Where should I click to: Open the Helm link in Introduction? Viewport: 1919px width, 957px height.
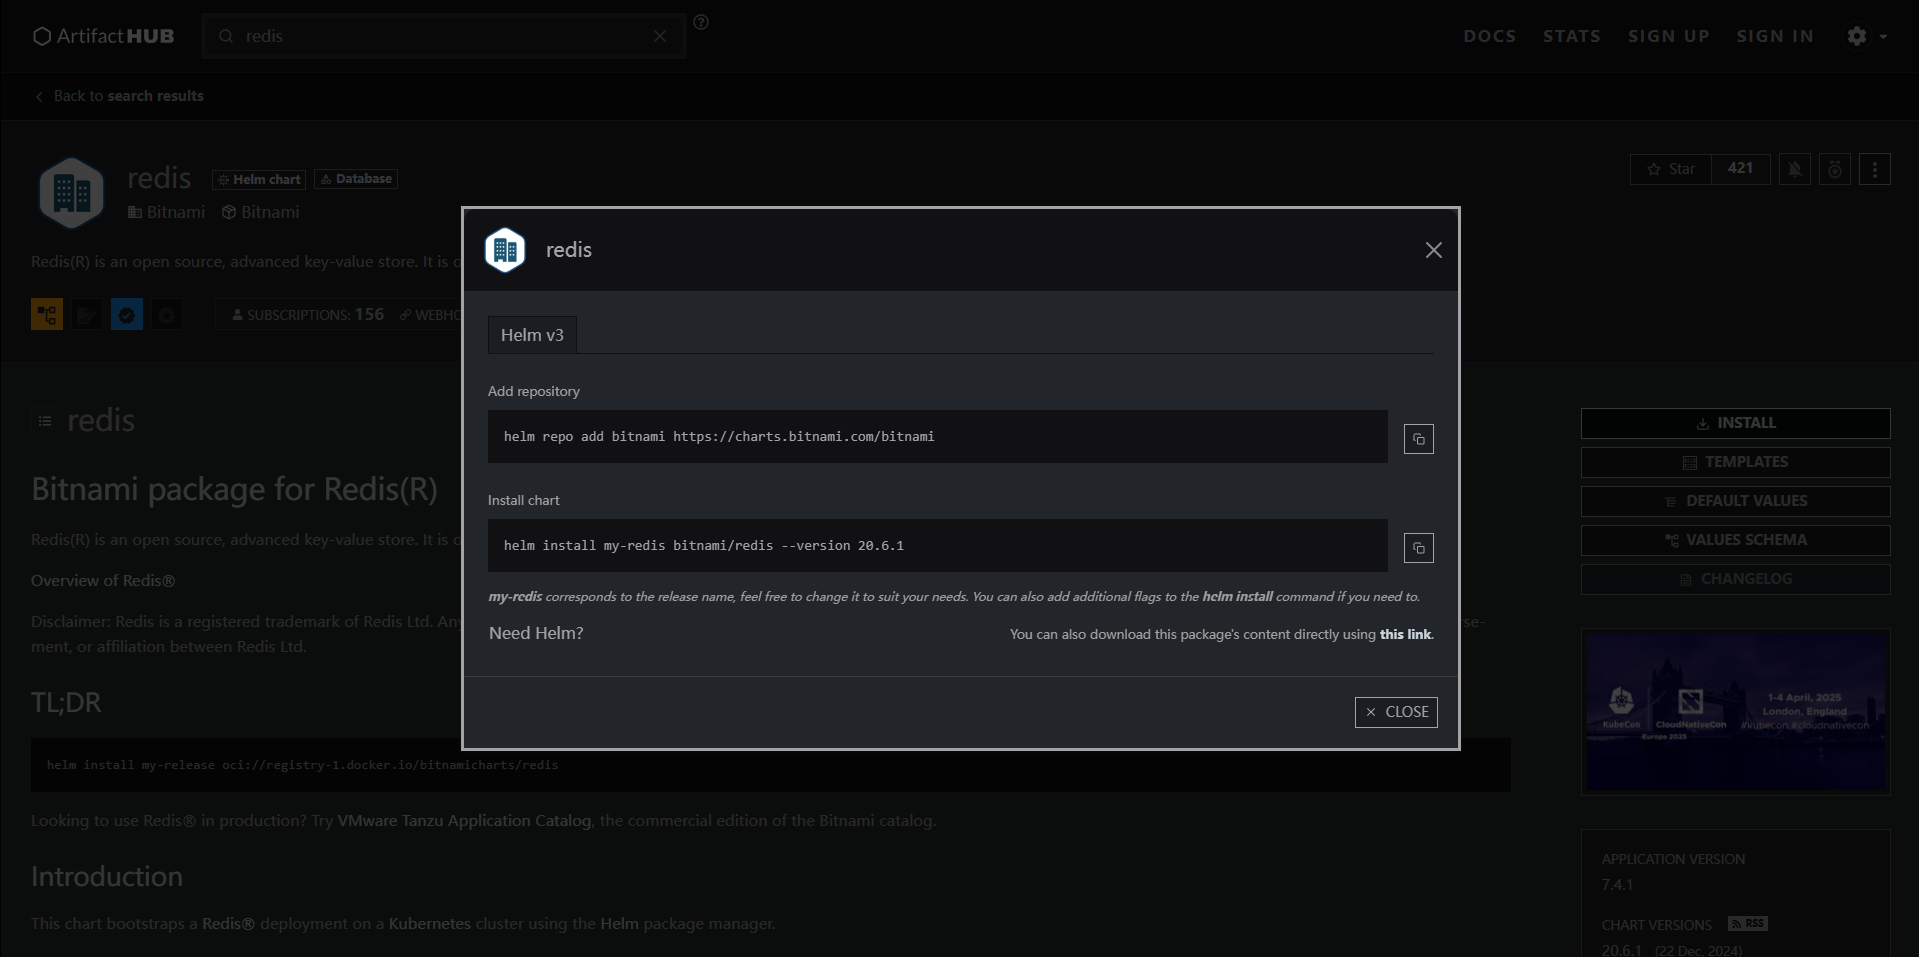[619, 923]
